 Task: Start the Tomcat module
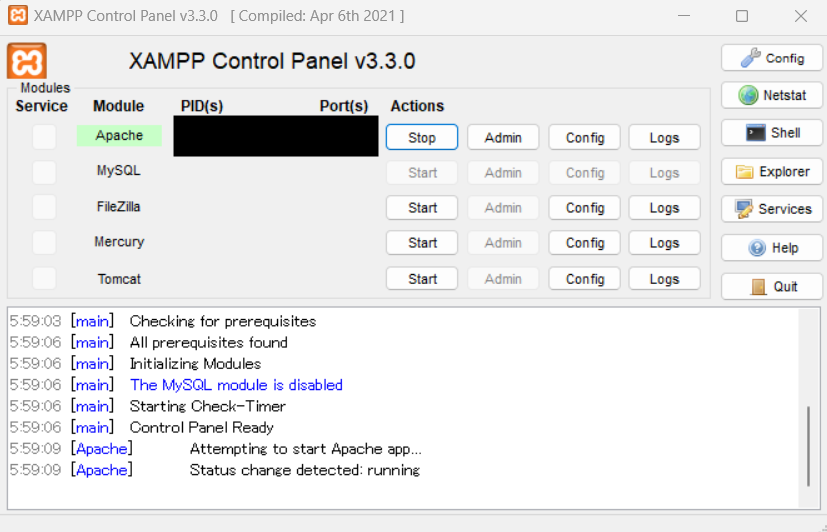point(422,279)
